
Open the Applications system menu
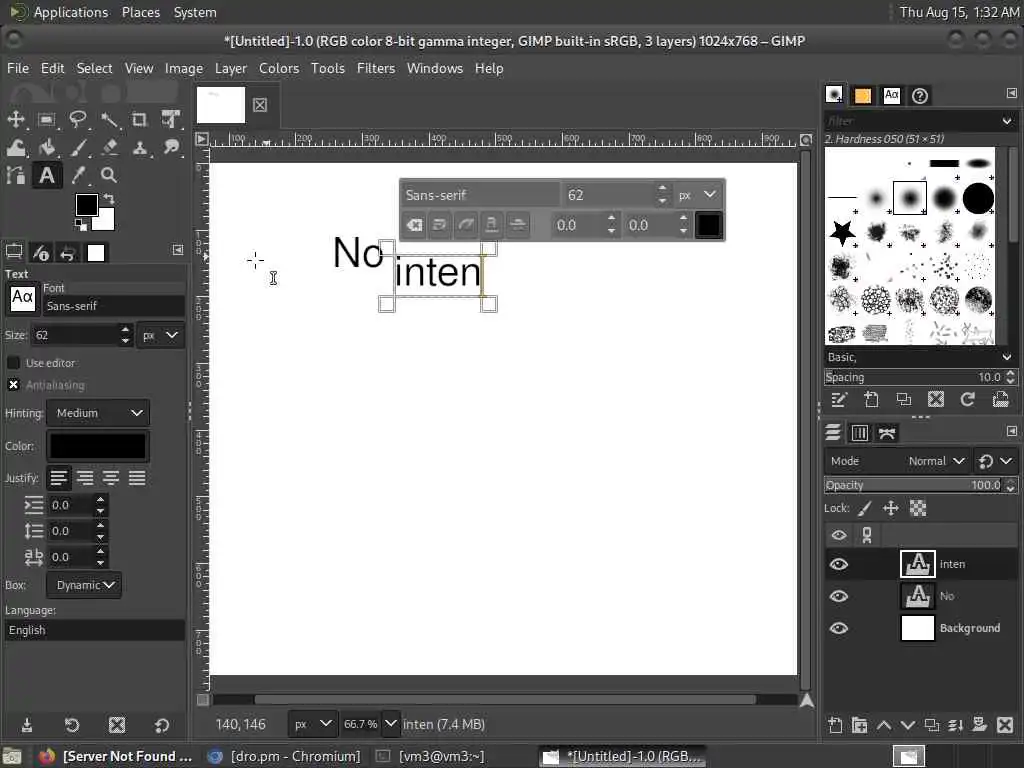[71, 12]
